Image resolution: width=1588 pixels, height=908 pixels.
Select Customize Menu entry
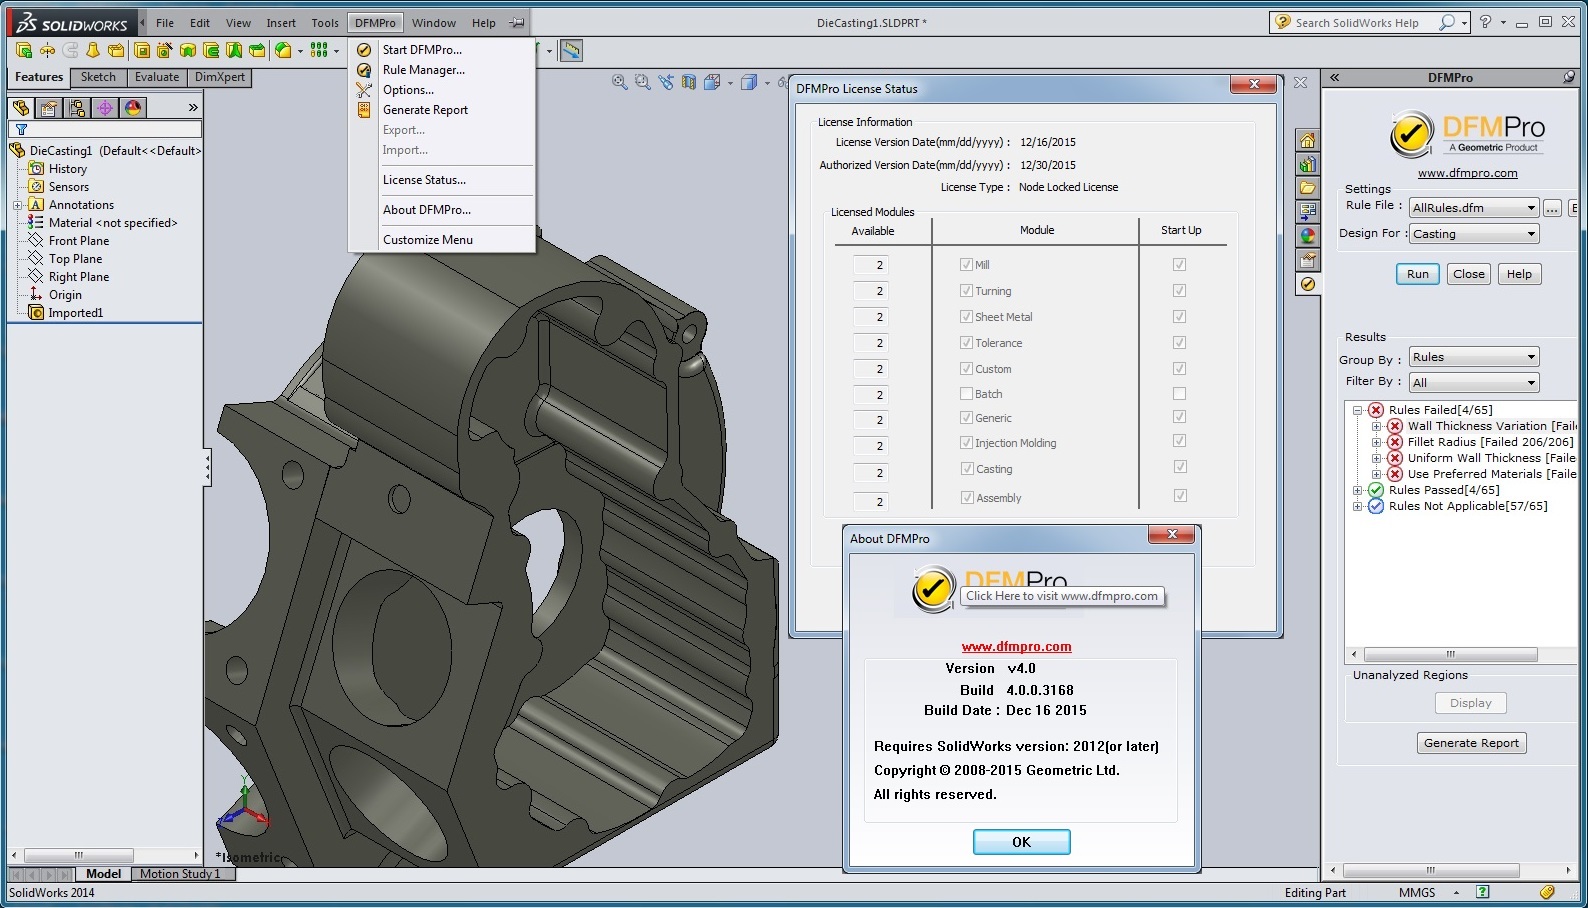tap(427, 240)
